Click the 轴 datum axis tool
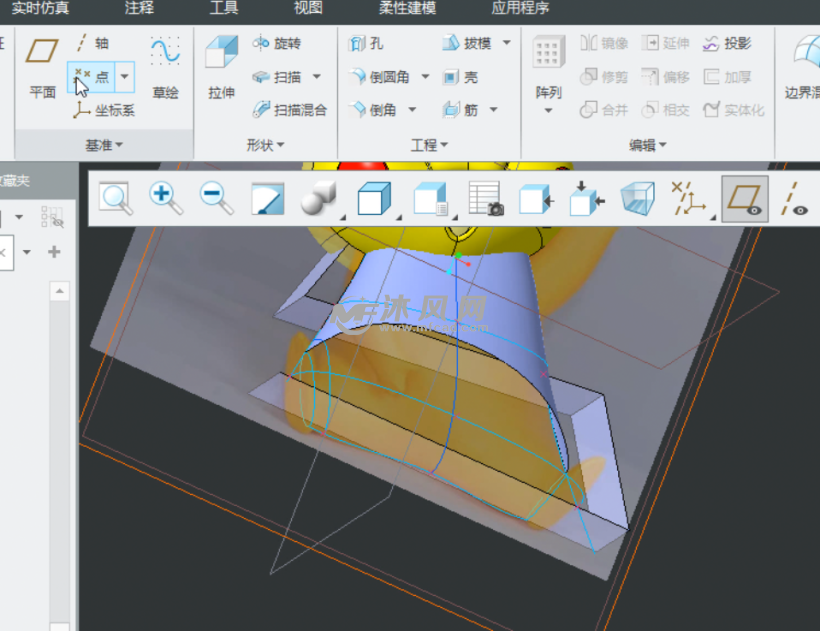 point(93,43)
